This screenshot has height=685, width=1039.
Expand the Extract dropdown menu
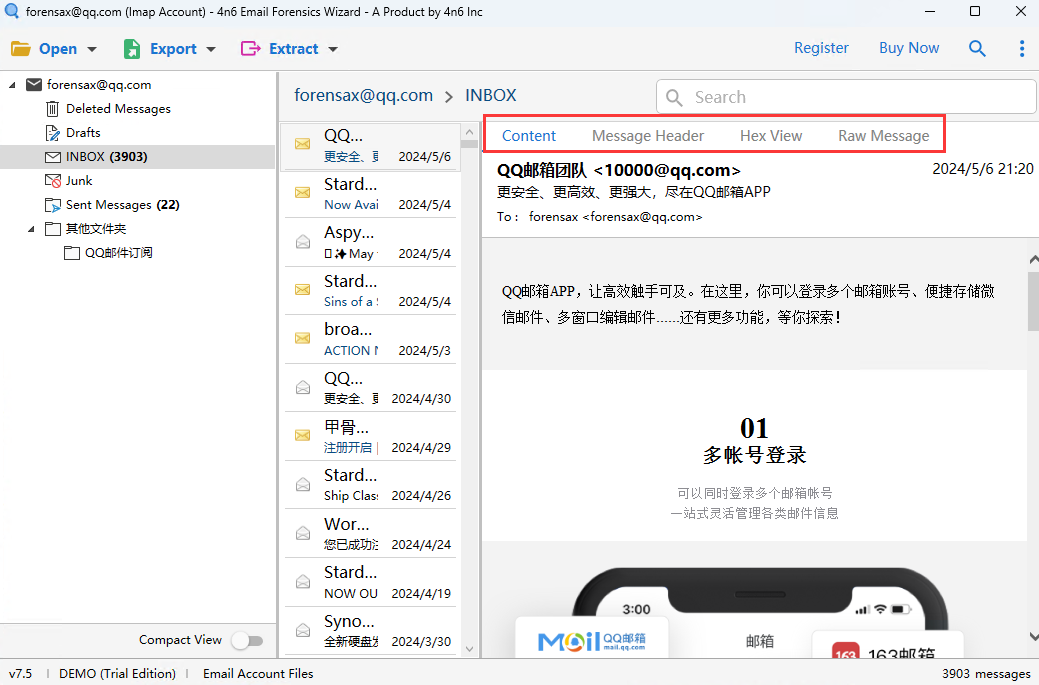coord(290,48)
